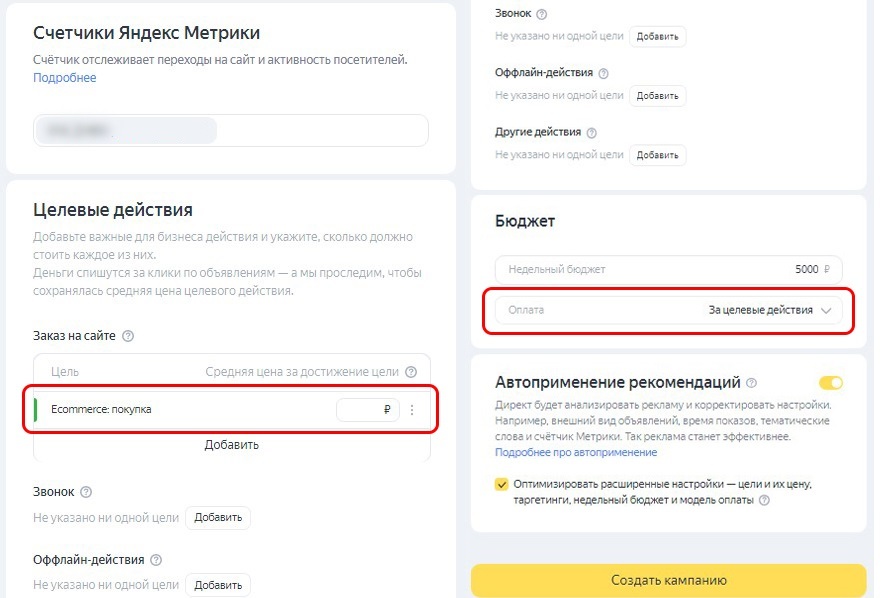Click help icon beside left Оффлайн-действия heading

pyautogui.click(x=156, y=560)
